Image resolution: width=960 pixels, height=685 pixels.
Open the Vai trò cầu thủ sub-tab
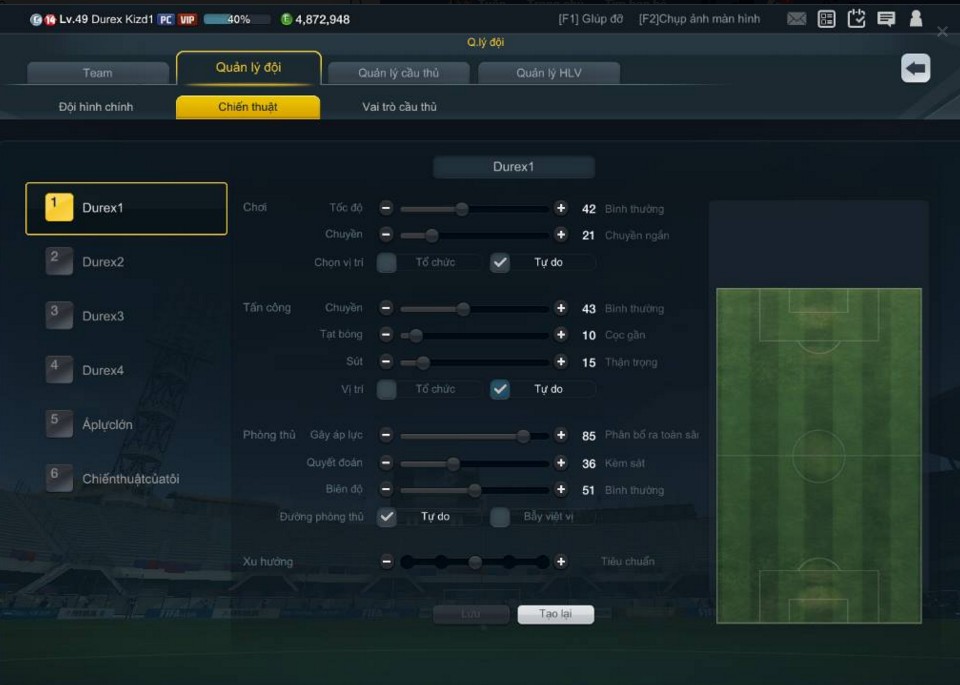[399, 107]
